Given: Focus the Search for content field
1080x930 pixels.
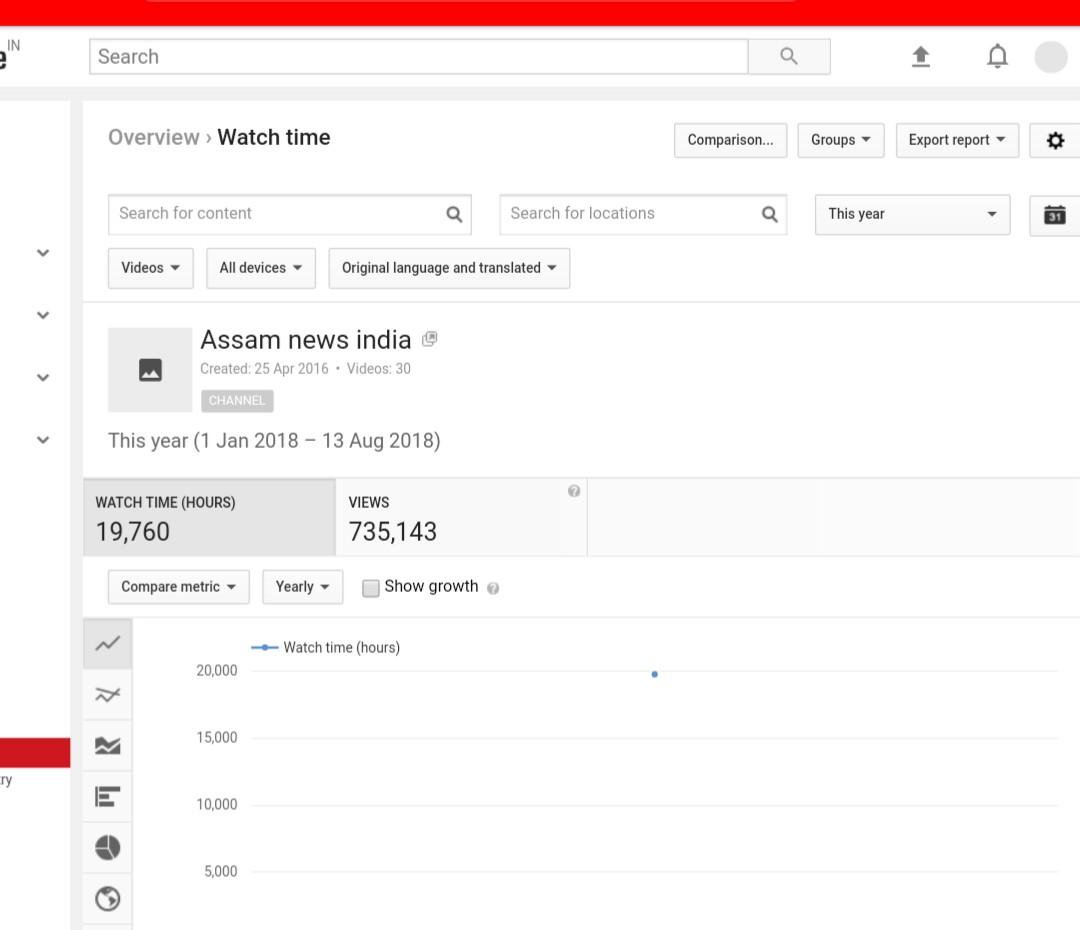Looking at the screenshot, I should pyautogui.click(x=289, y=214).
